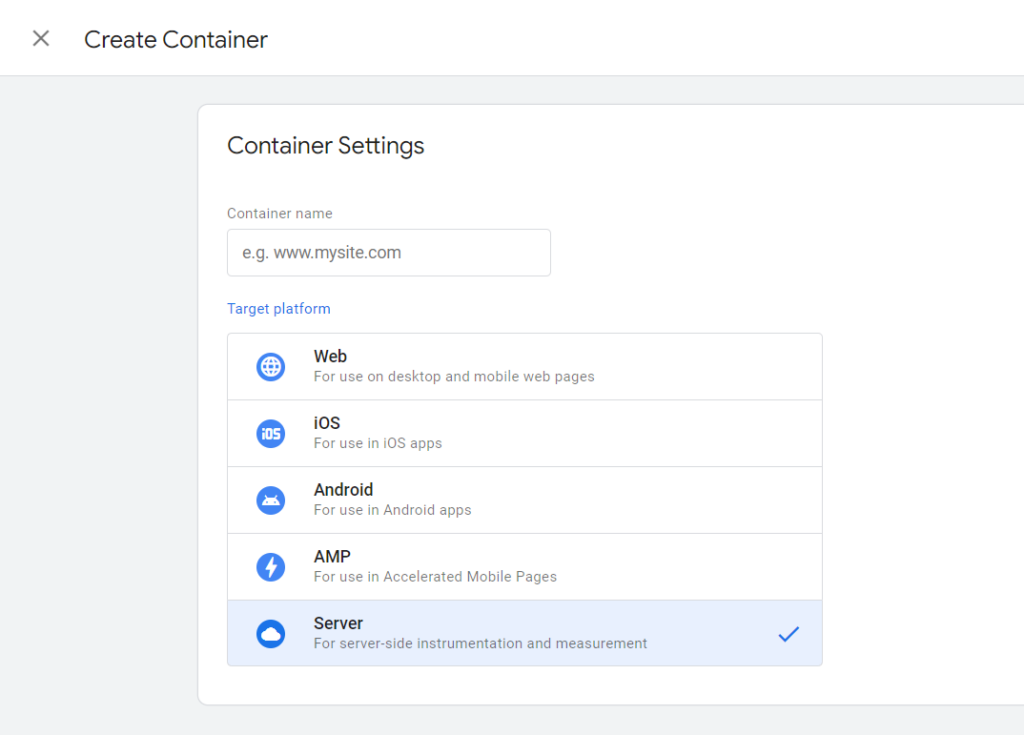Image resolution: width=1024 pixels, height=735 pixels.
Task: Select the Server platform title
Action: pyautogui.click(x=338, y=623)
